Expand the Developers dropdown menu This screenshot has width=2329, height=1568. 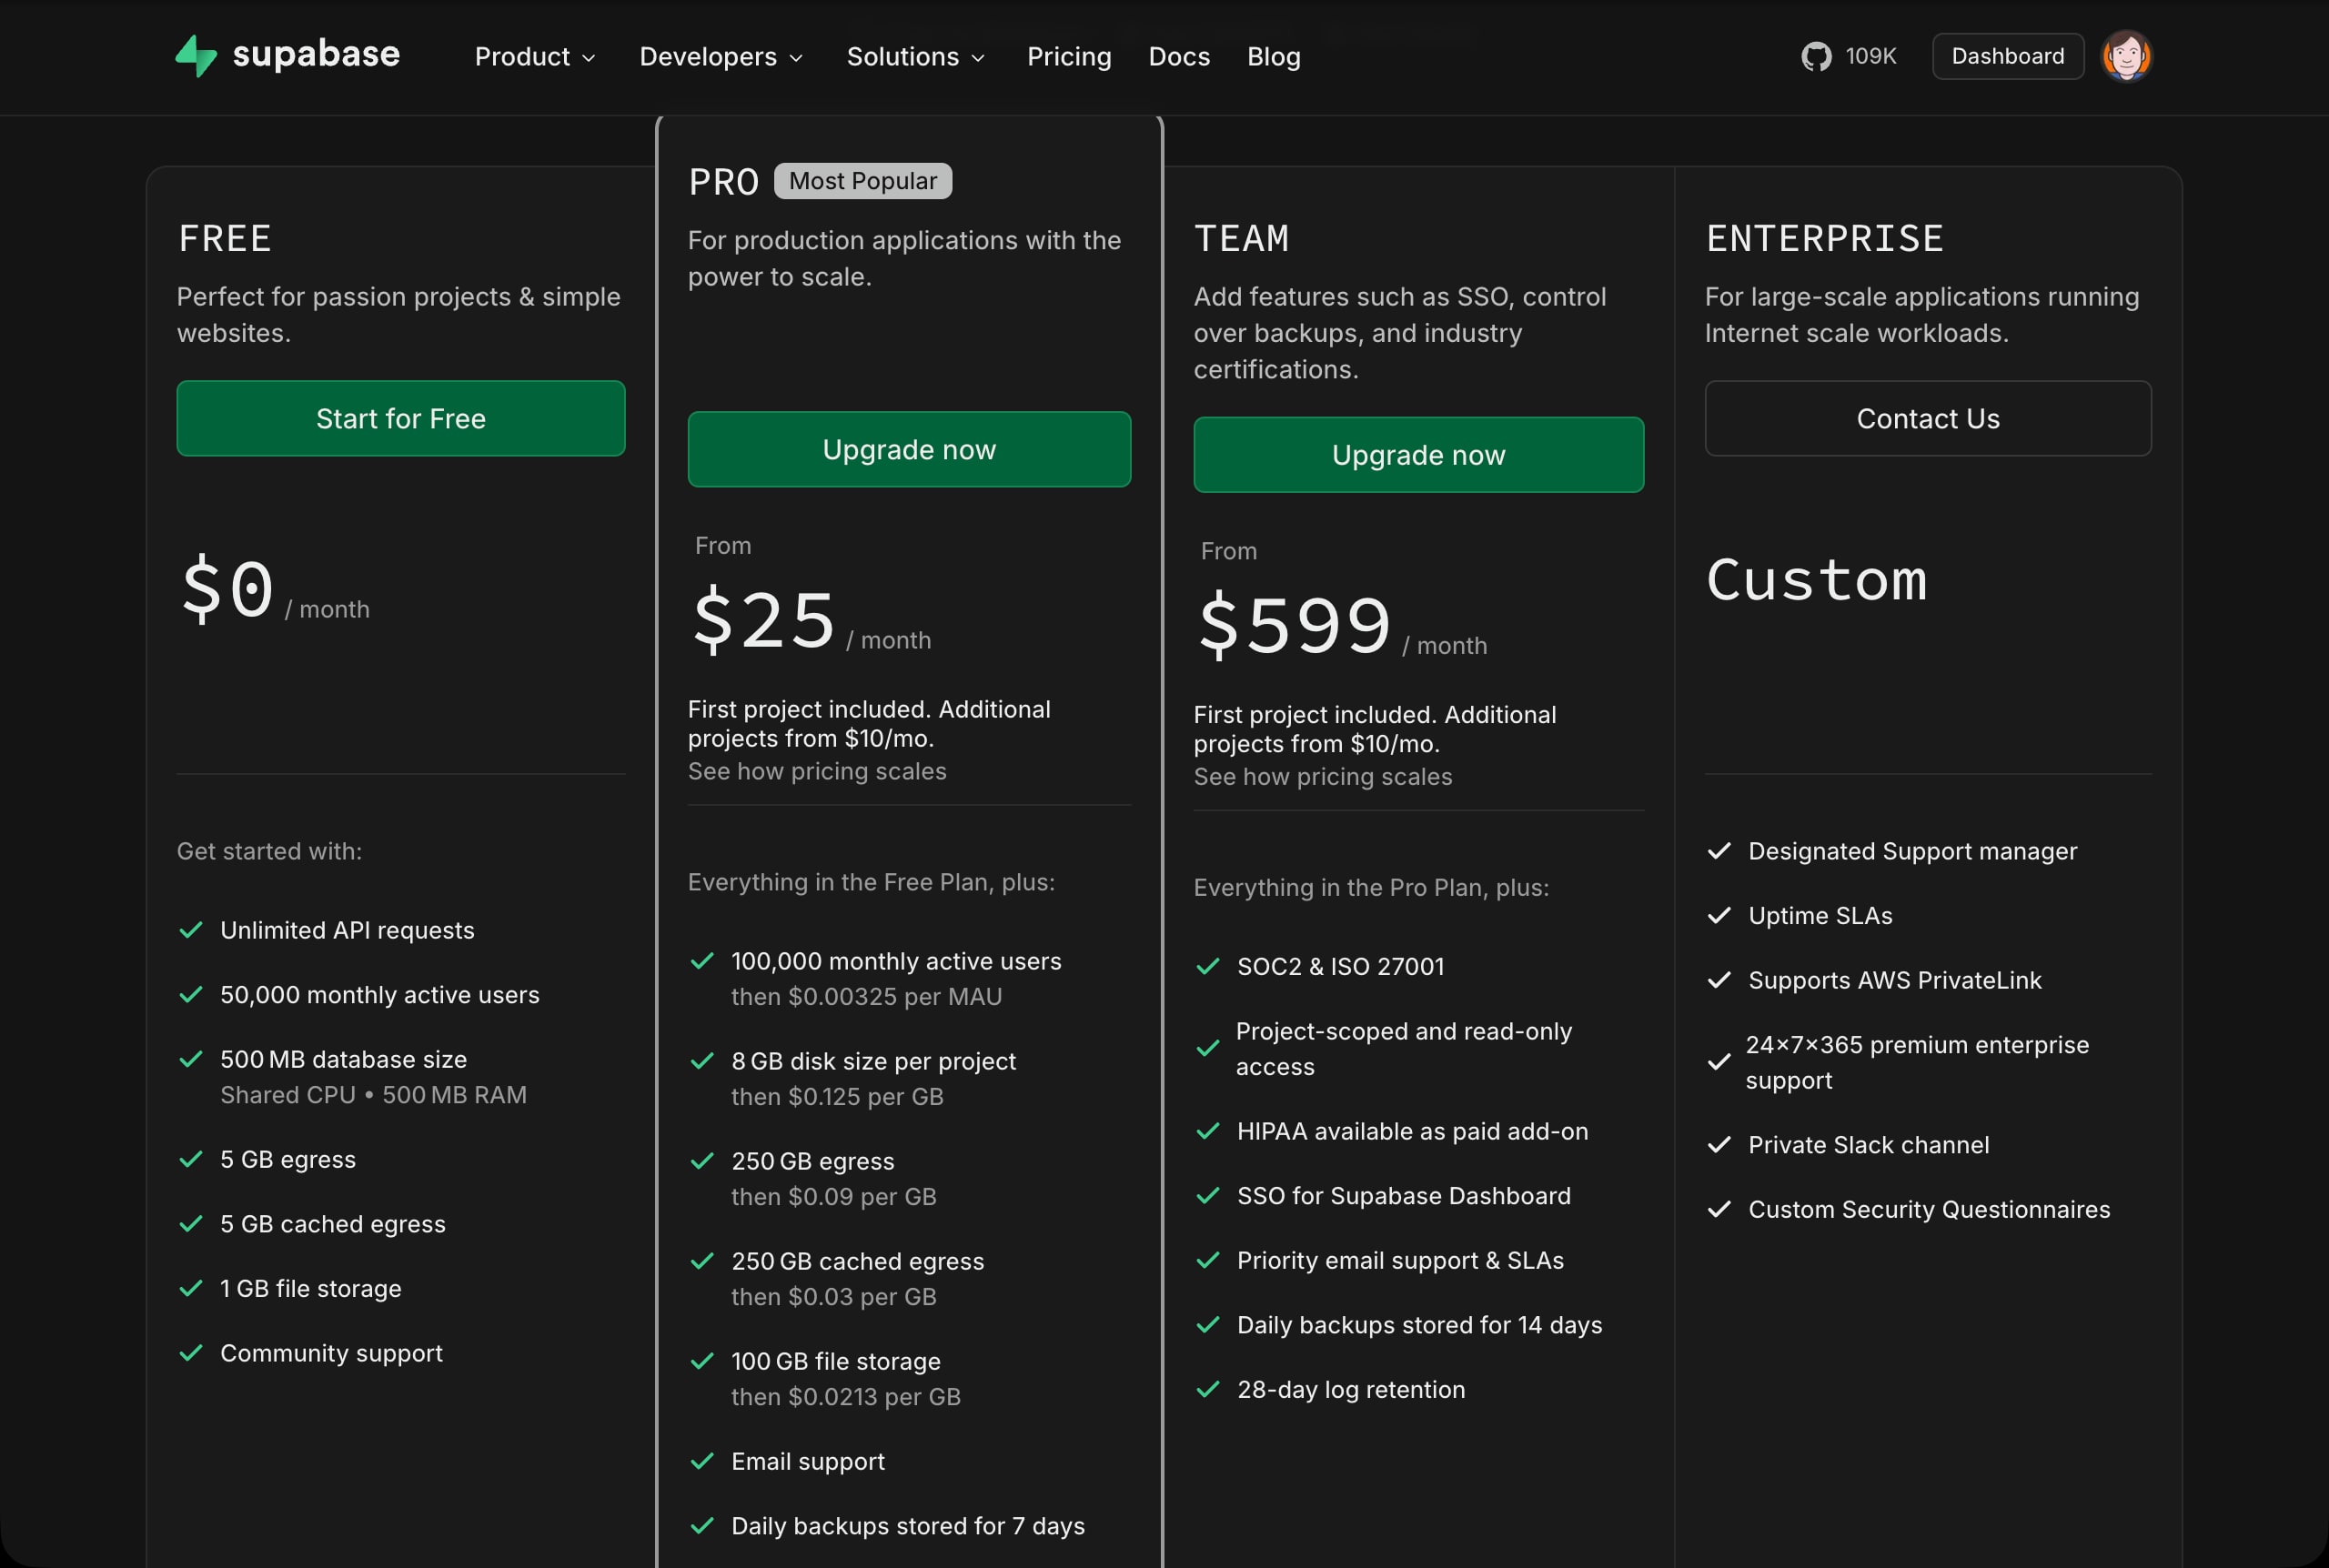click(721, 57)
